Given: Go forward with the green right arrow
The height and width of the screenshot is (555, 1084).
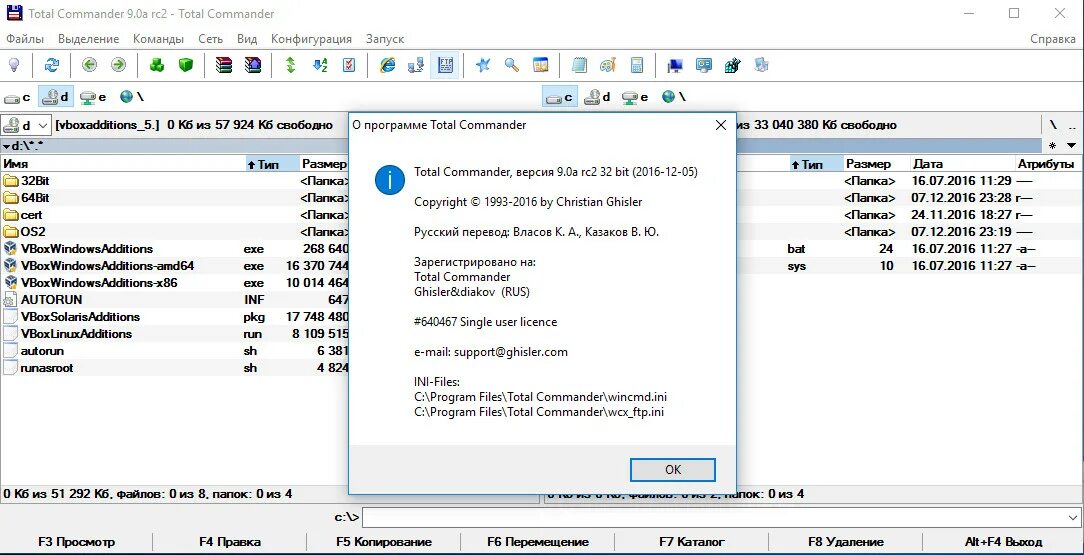Looking at the screenshot, I should [118, 66].
